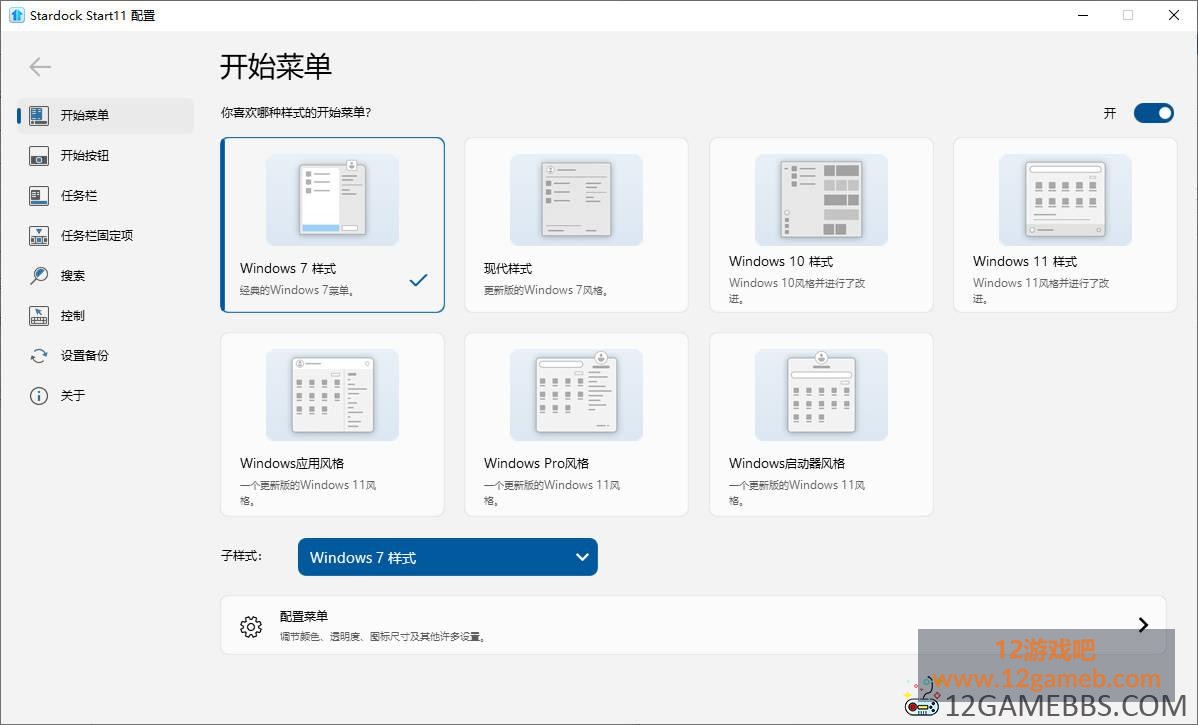Click the 控制 sidebar icon
This screenshot has width=1198, height=725.
[39, 316]
